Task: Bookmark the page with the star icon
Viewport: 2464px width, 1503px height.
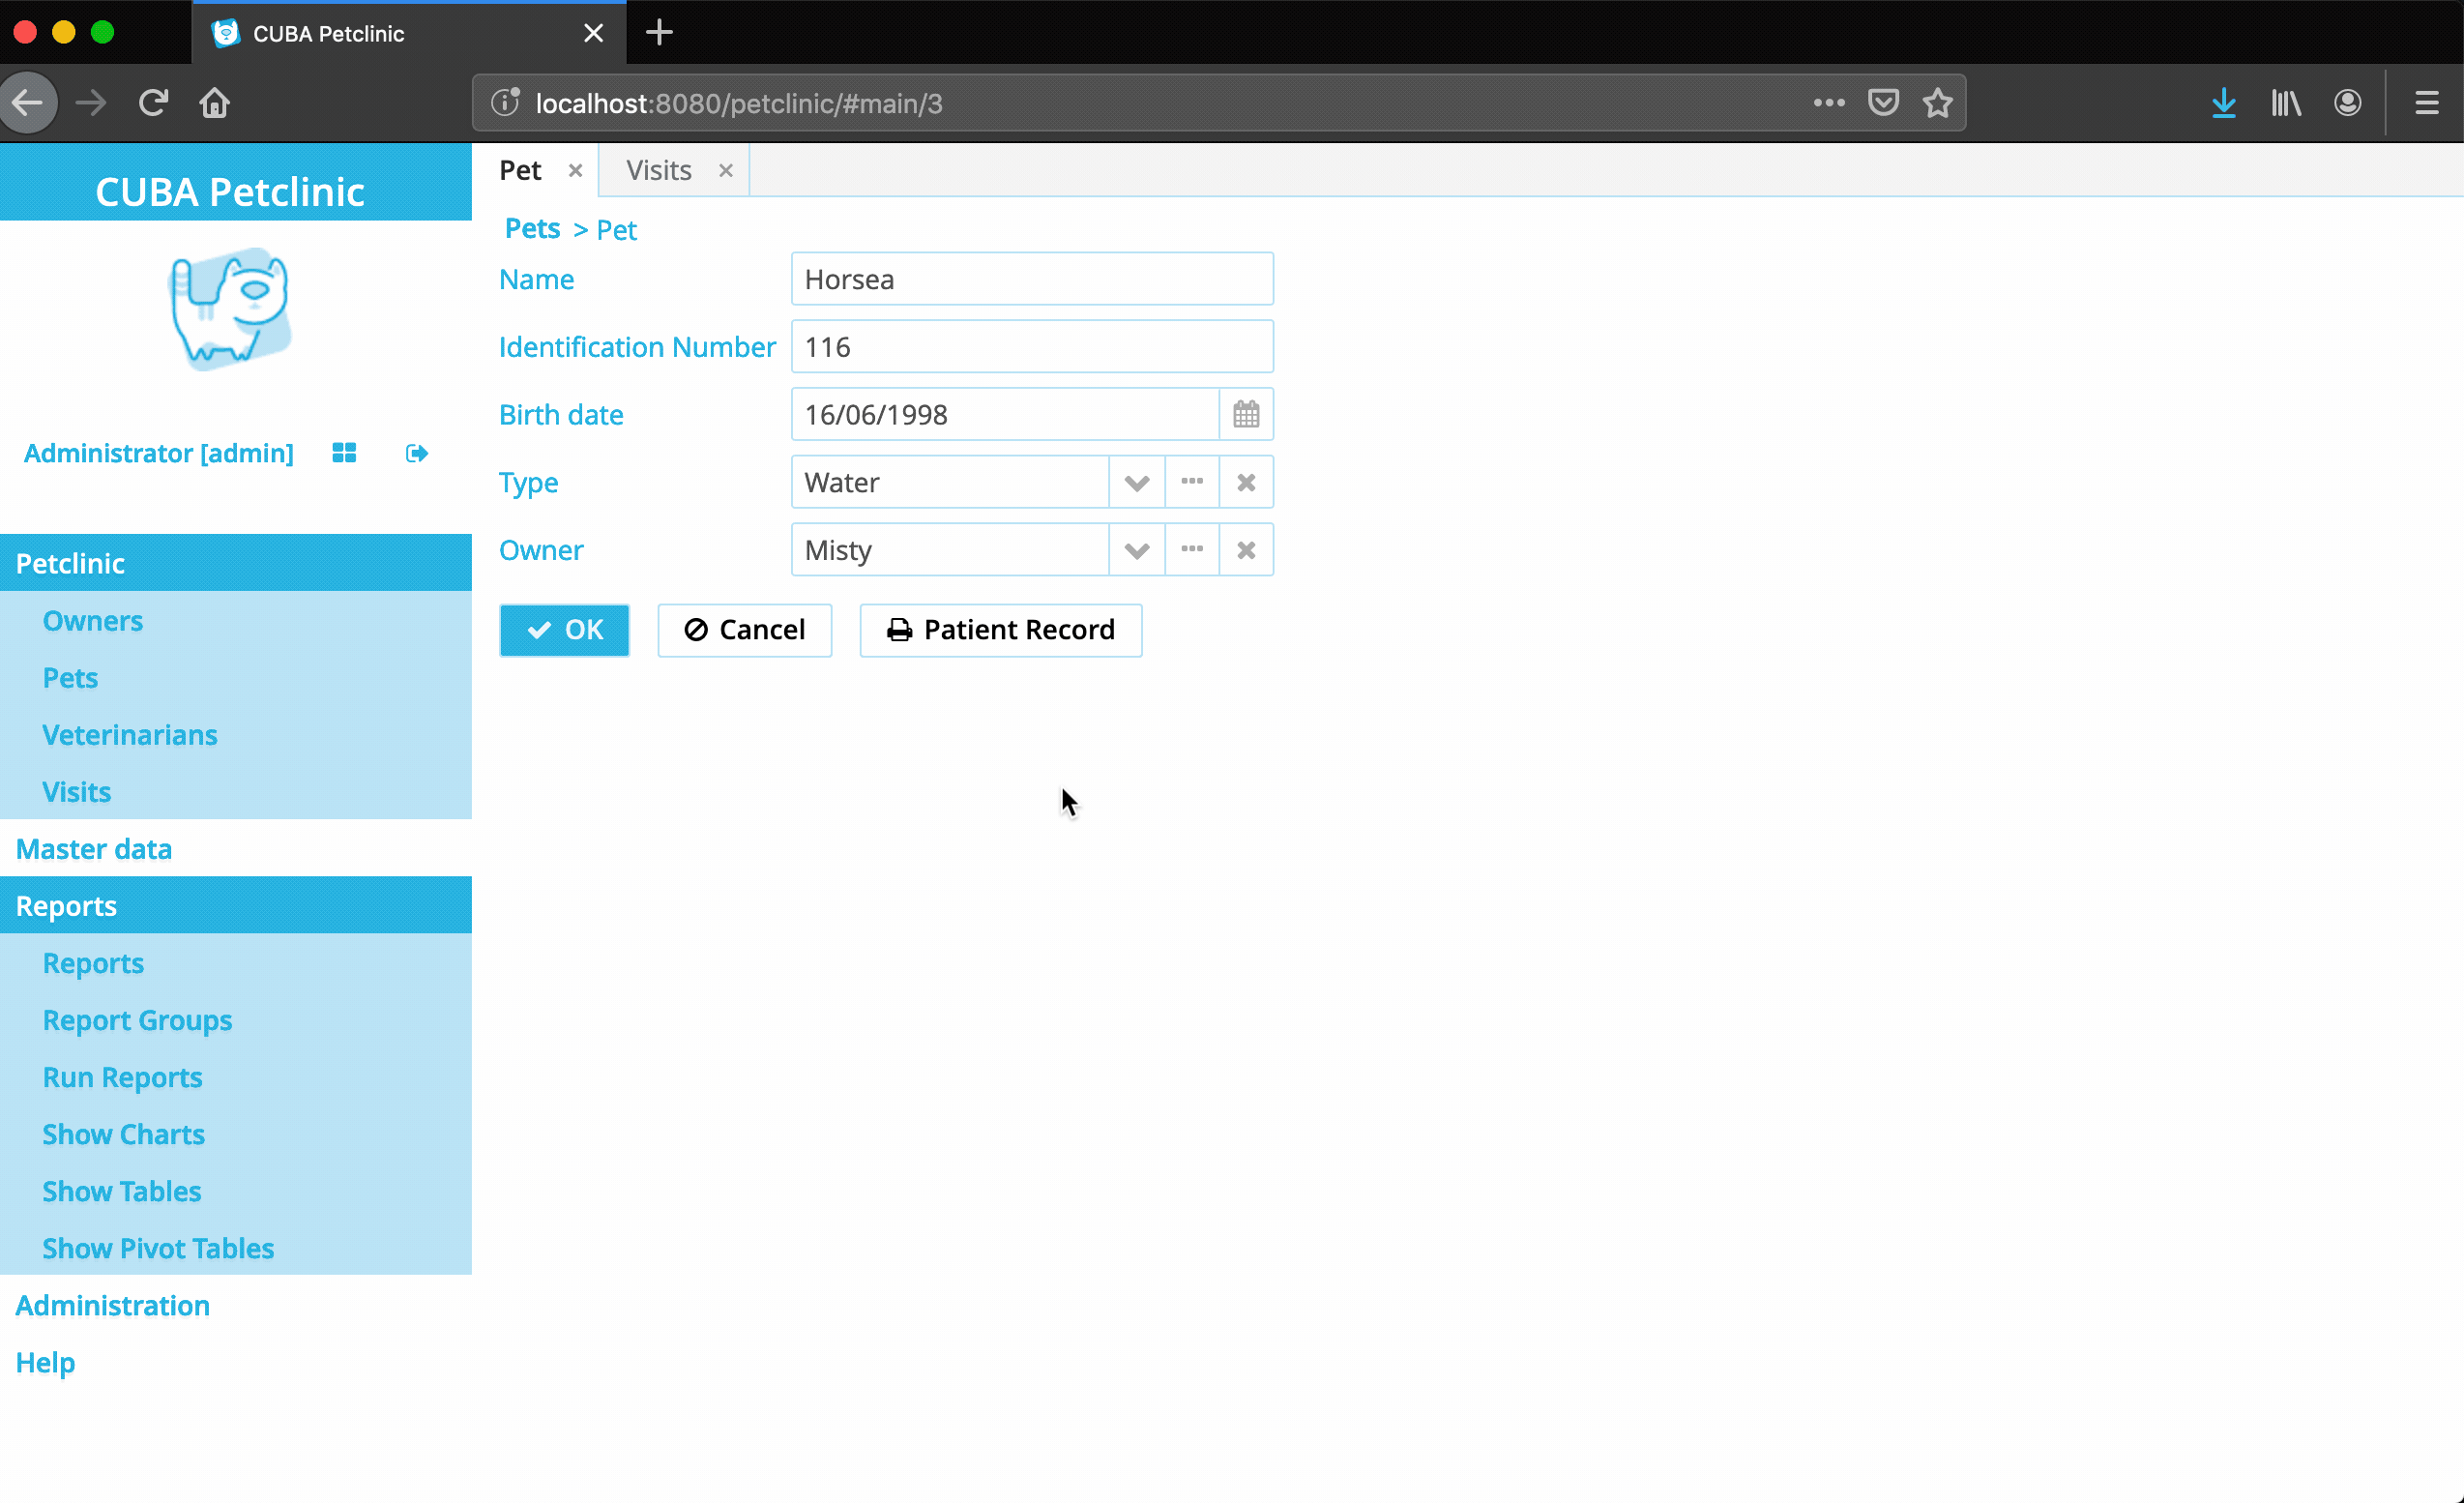Action: click(x=1937, y=103)
